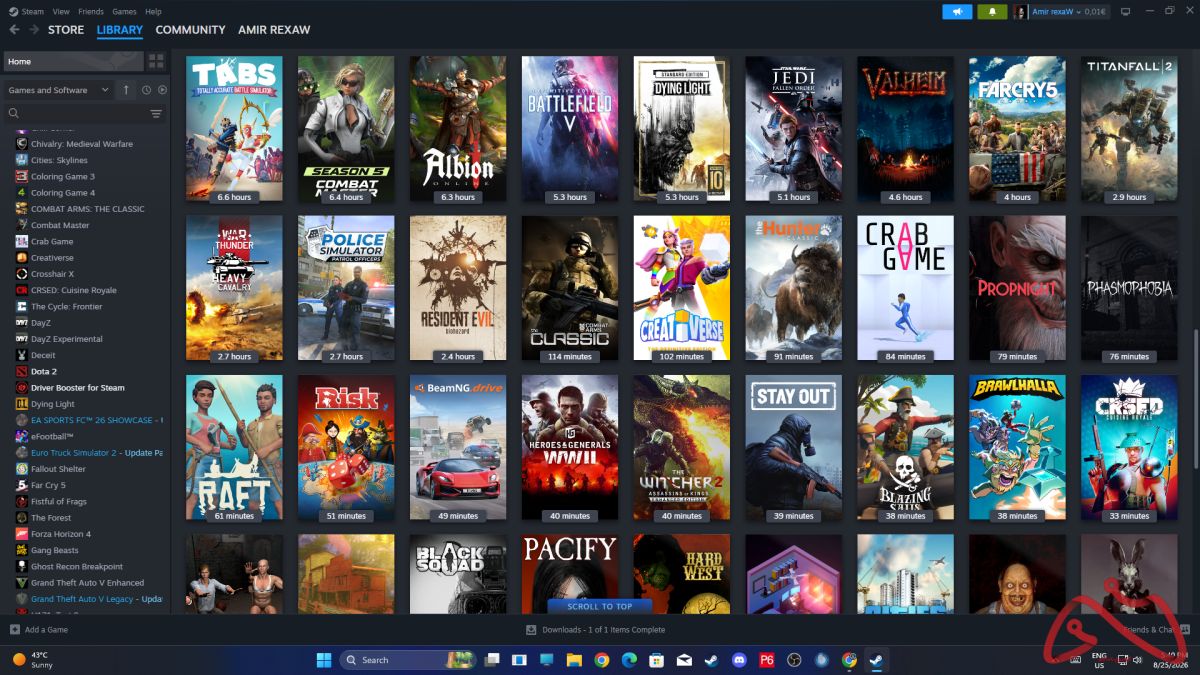Open Task View on the taskbar
1200x675 pixels.
click(x=491, y=660)
